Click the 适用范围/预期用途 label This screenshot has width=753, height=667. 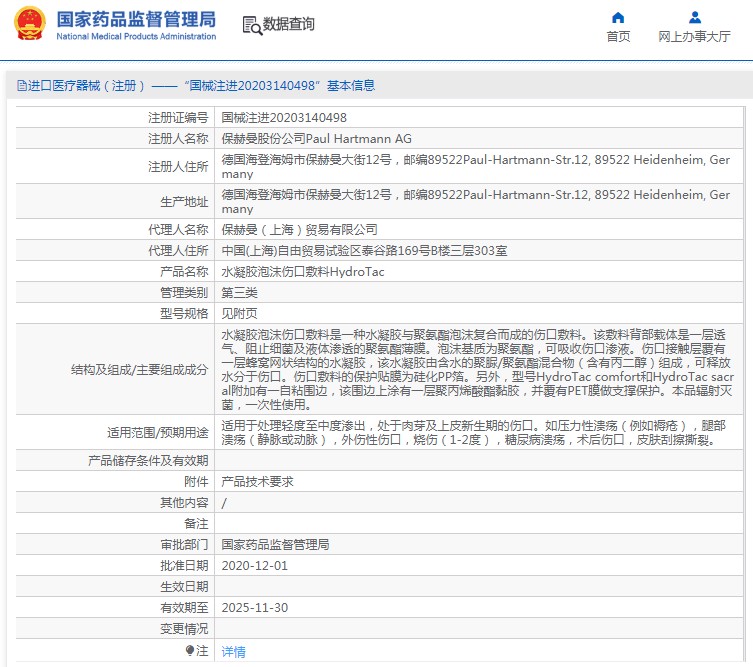tap(158, 433)
